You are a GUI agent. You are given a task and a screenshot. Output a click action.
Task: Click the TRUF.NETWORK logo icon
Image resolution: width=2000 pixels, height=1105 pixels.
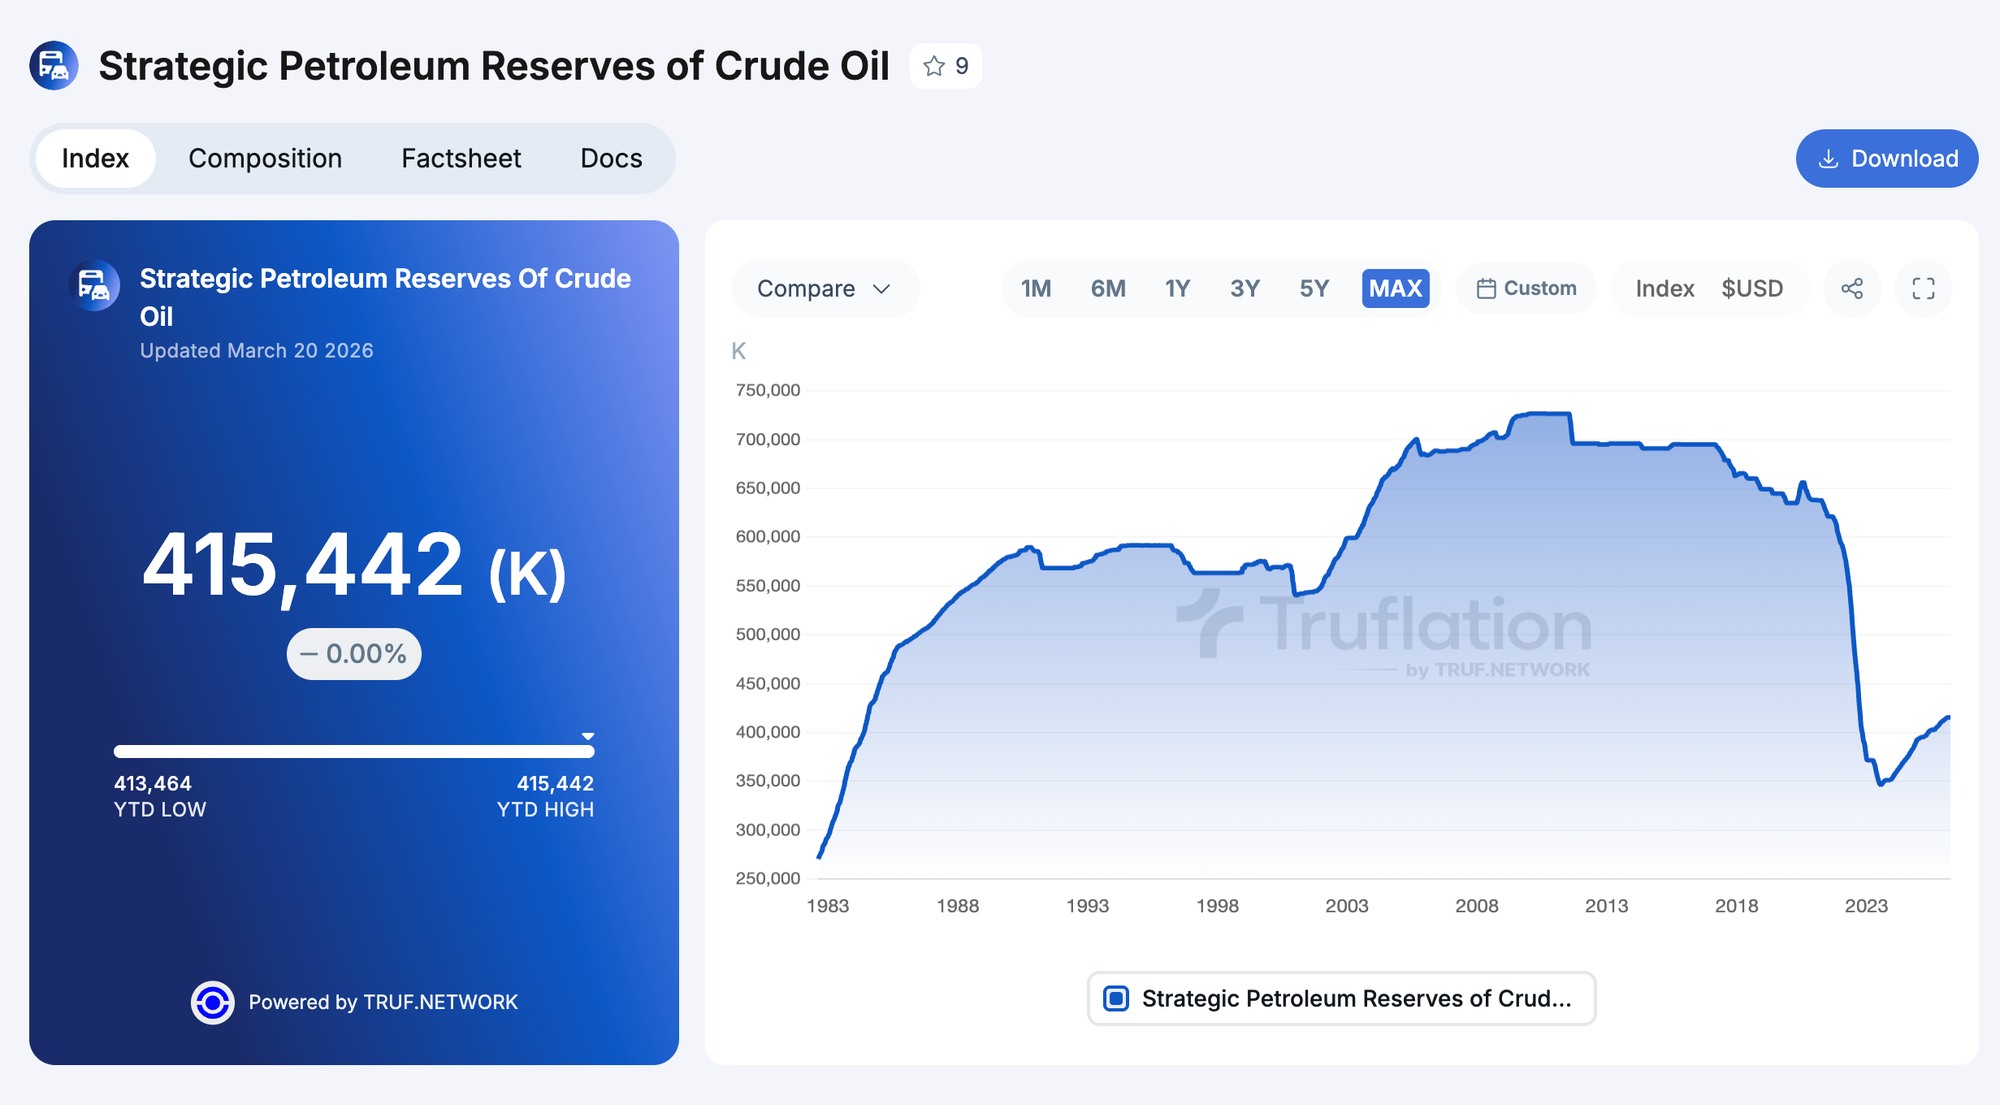(x=213, y=1002)
